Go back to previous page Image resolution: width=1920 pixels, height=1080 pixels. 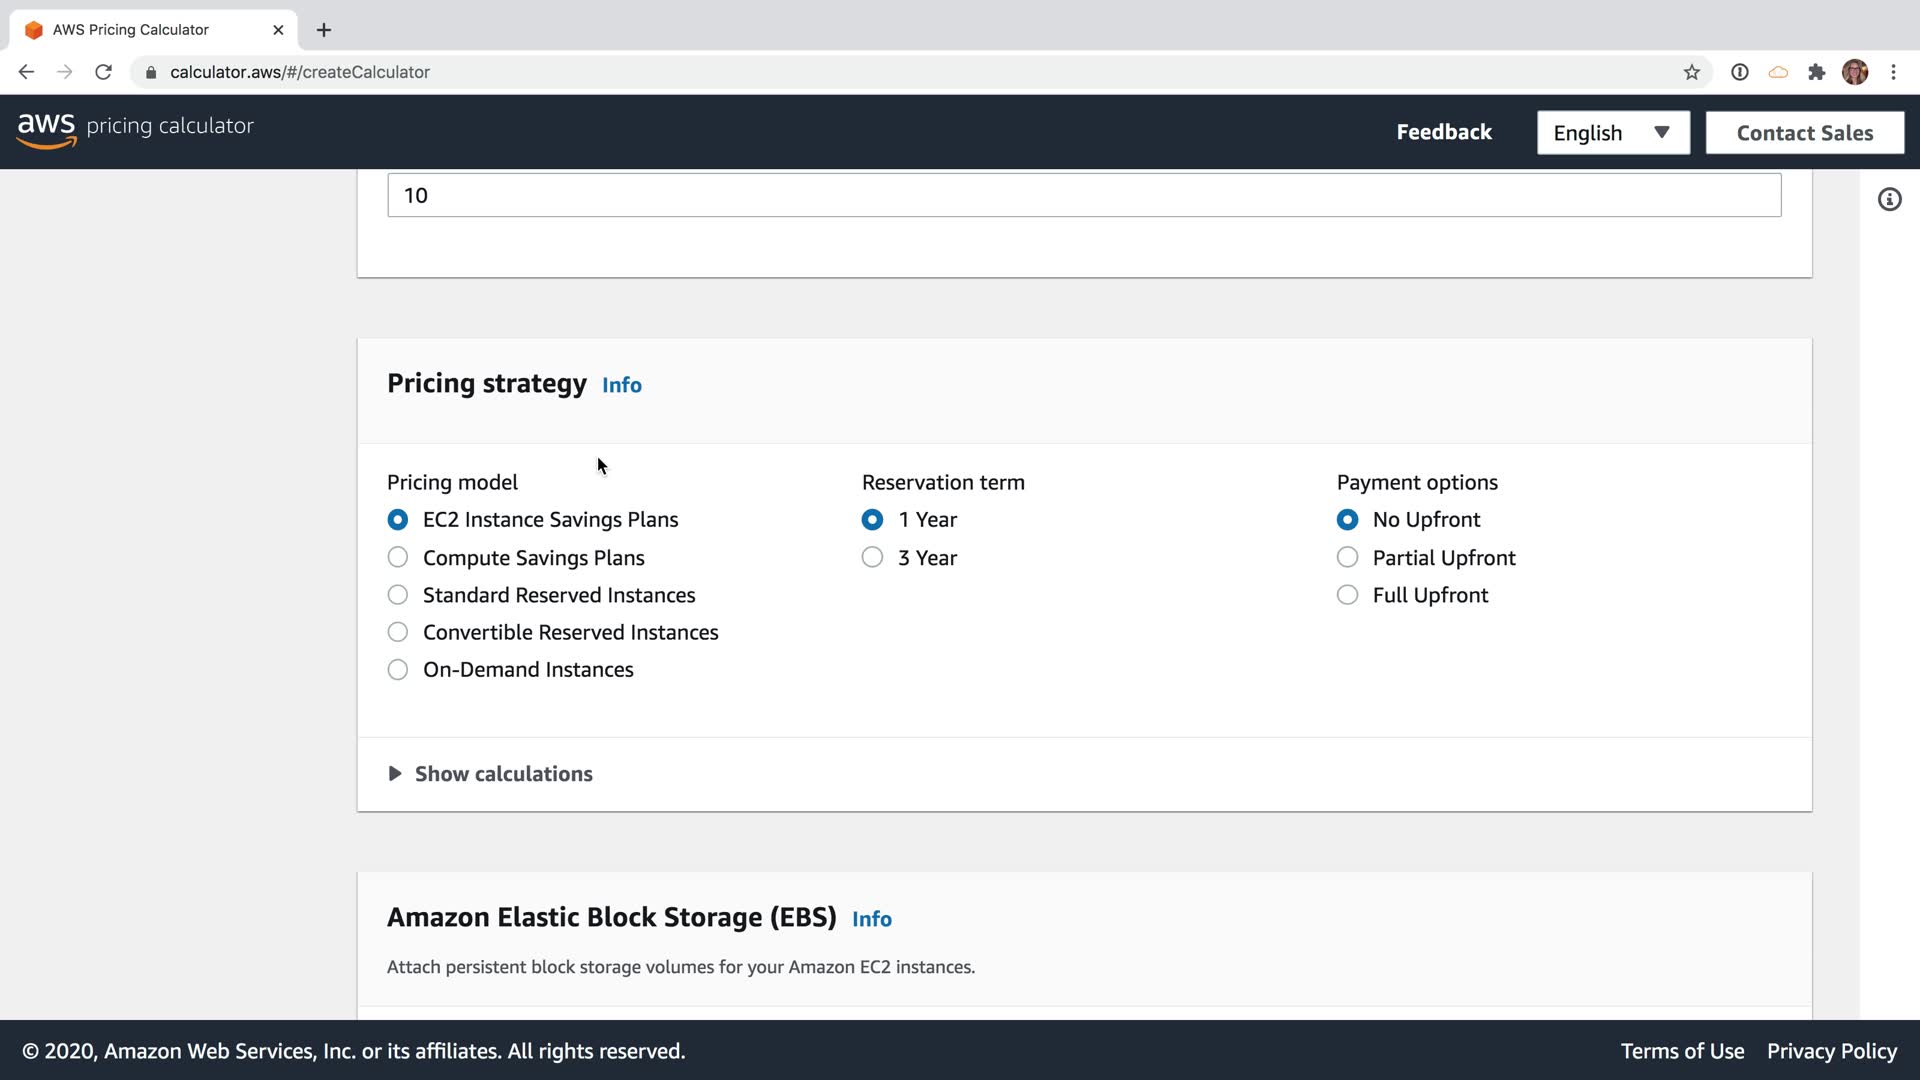click(x=27, y=72)
